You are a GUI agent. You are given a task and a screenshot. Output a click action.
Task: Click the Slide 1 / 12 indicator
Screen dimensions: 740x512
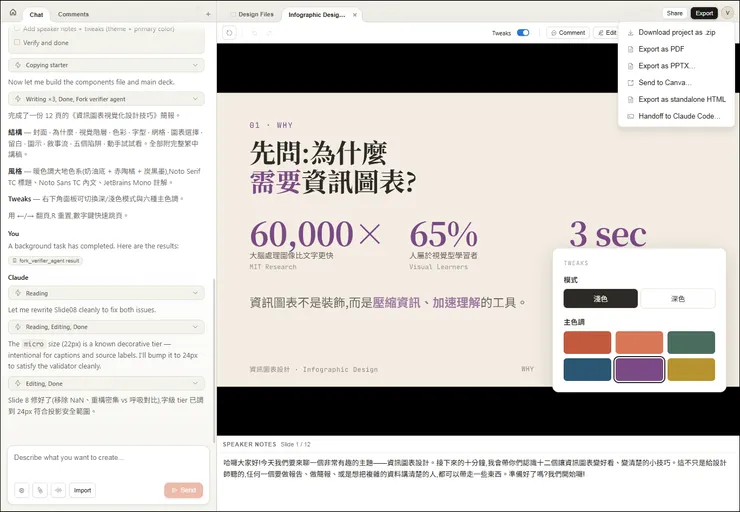tap(295, 445)
